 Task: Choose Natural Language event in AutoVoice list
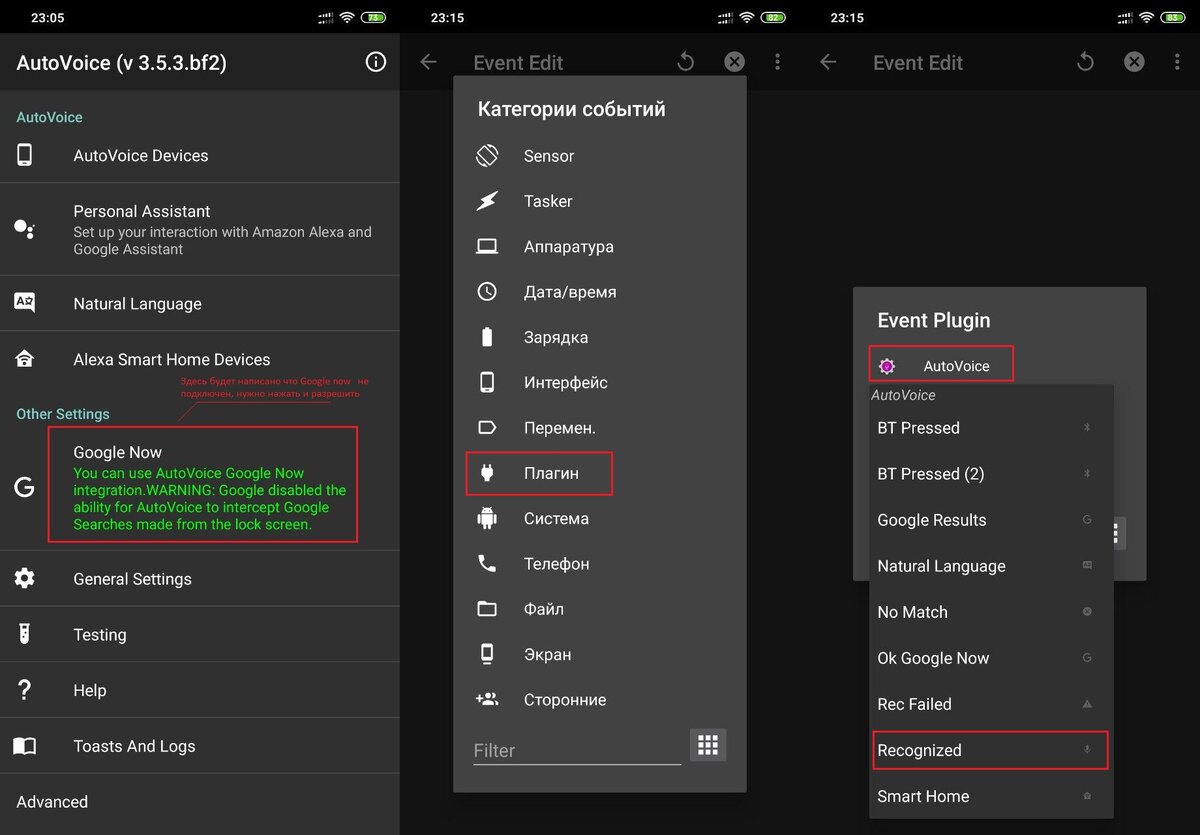pyautogui.click(x=990, y=566)
